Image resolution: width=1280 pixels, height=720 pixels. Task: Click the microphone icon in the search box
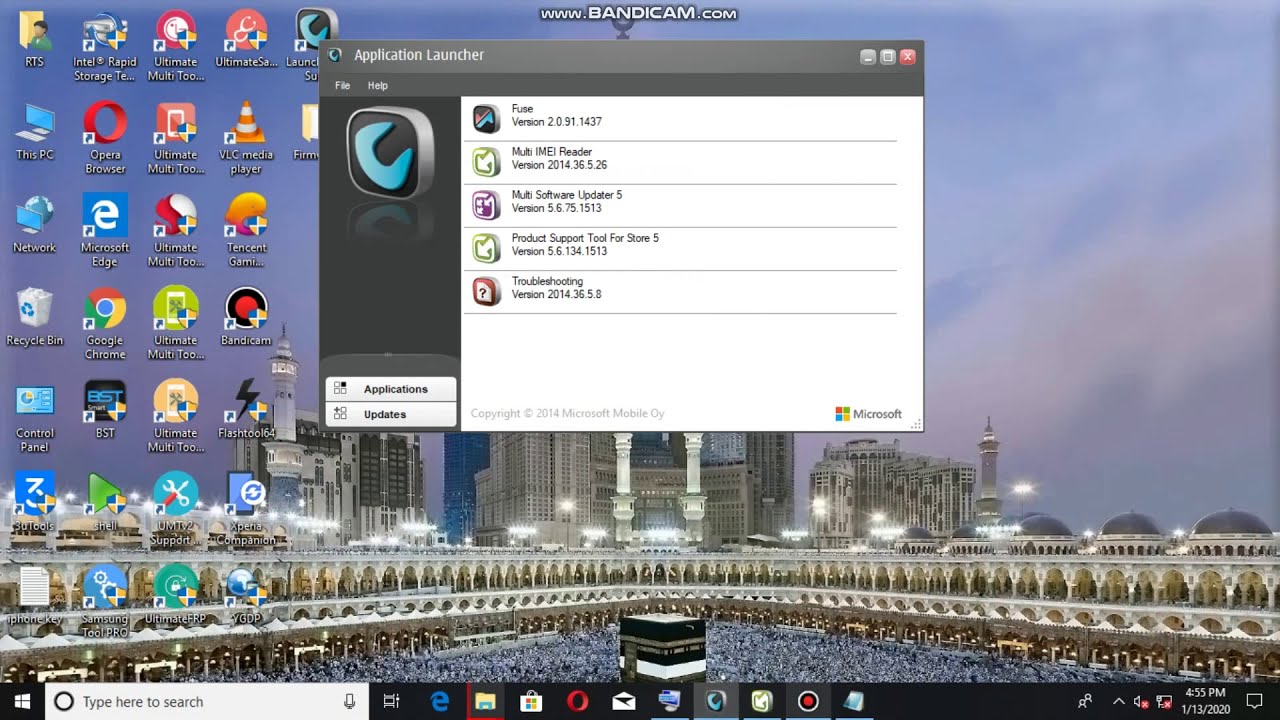[349, 702]
